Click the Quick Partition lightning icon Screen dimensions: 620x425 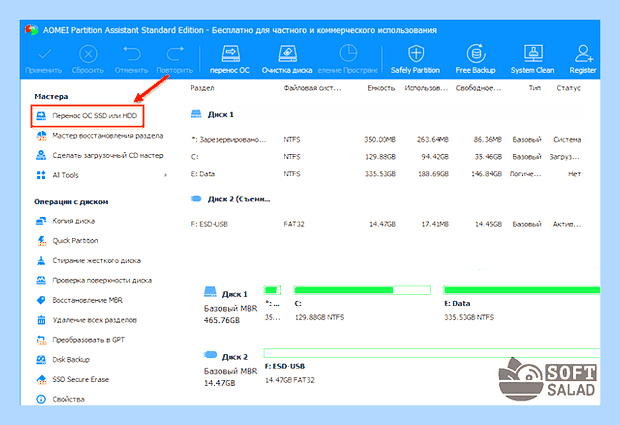(x=41, y=241)
